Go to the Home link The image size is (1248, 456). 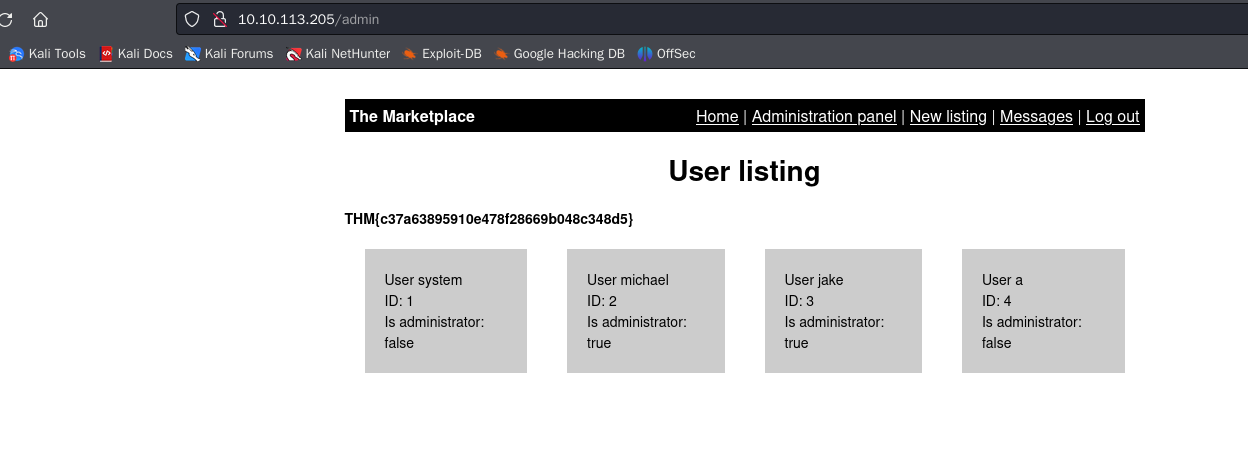click(717, 117)
